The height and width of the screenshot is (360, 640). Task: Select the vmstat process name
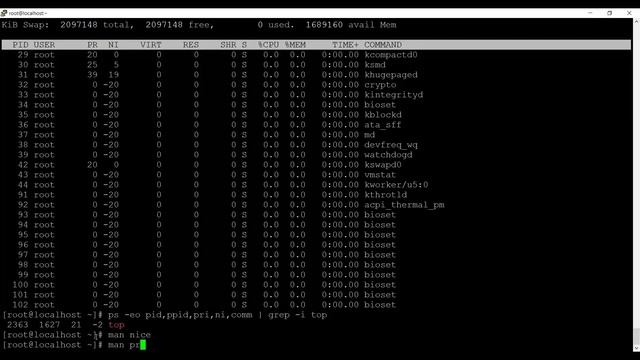pyautogui.click(x=380, y=175)
